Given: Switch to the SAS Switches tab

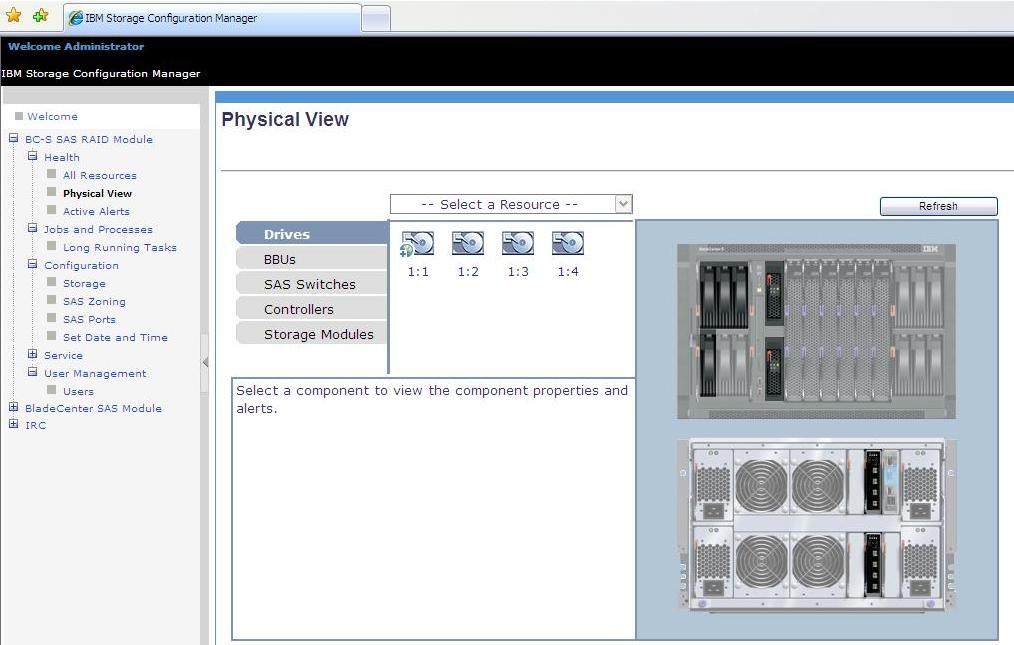Looking at the screenshot, I should click(312, 284).
